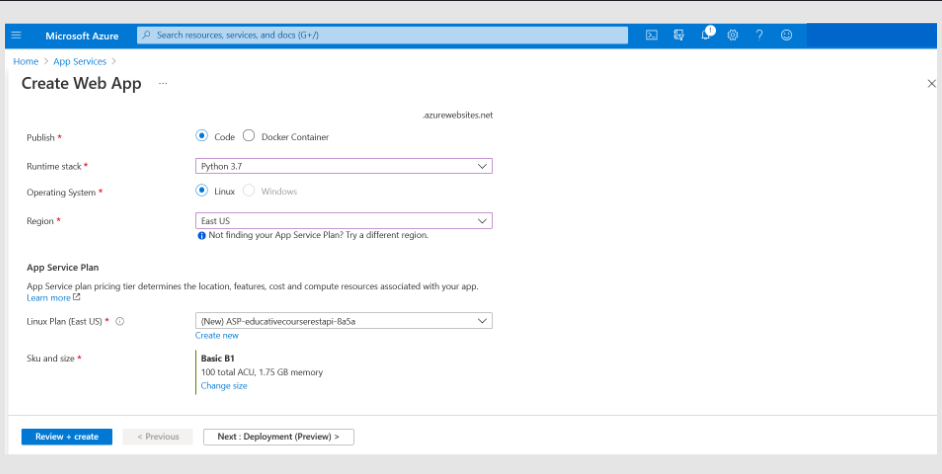Click the Create Web App page title
Viewport: 942px width, 474px height.
tap(81, 84)
